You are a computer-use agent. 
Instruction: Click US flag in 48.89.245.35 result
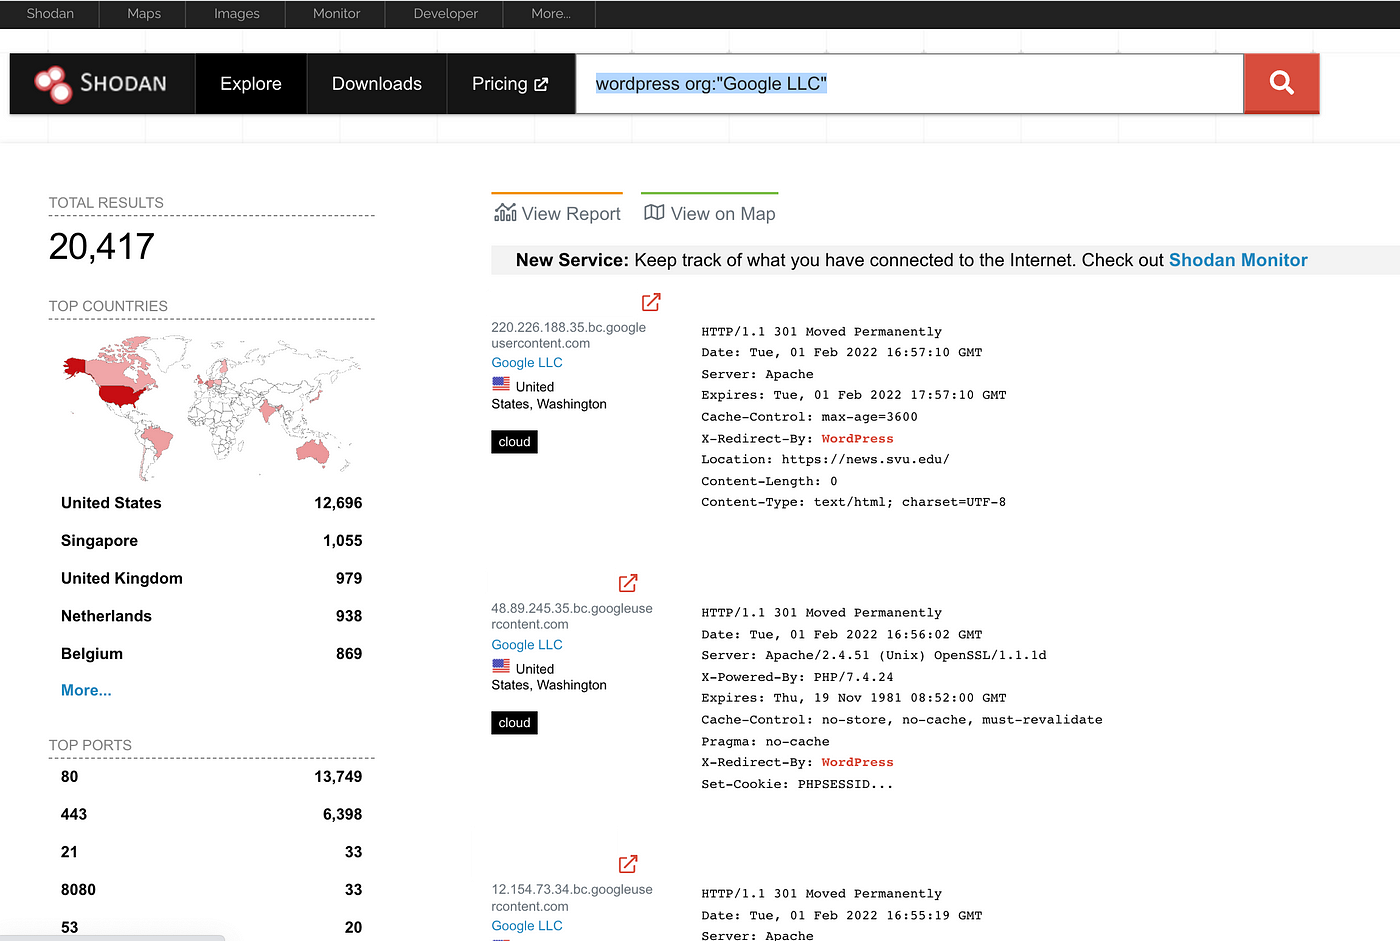coord(501,666)
